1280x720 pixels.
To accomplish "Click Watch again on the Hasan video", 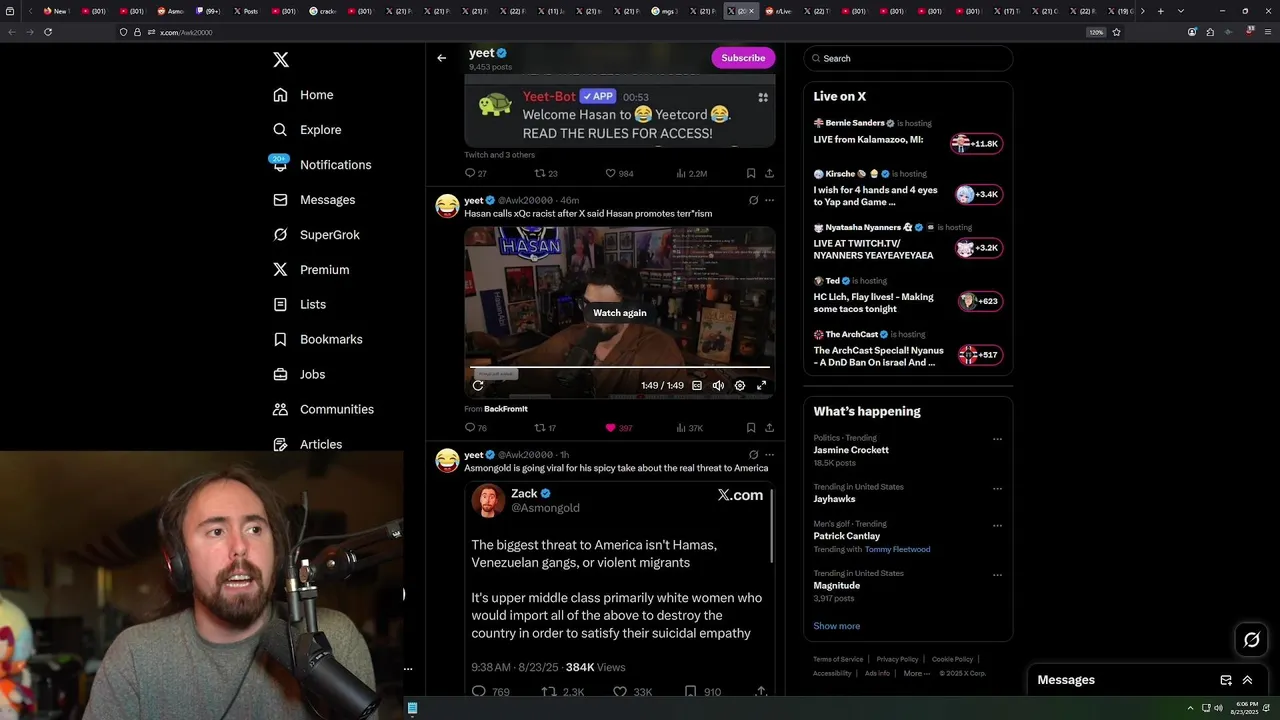I will pos(620,313).
